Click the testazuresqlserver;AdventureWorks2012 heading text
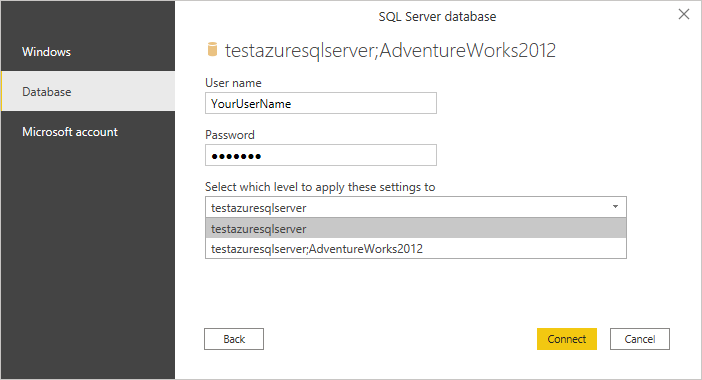Image resolution: width=702 pixels, height=380 pixels. click(x=390, y=50)
